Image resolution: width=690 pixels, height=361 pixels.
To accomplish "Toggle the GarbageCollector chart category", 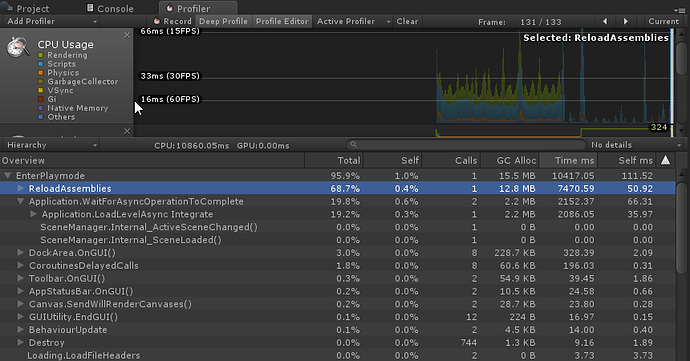I will [x=40, y=81].
